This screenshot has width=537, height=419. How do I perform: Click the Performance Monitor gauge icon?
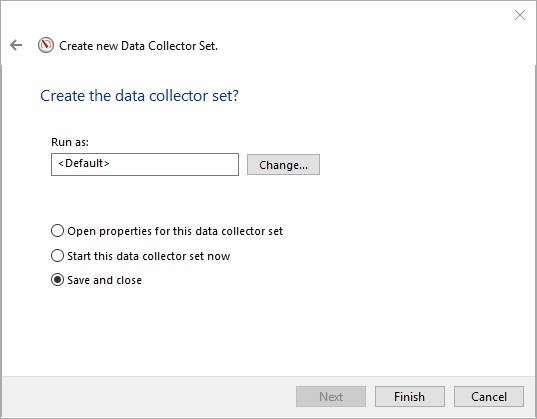click(x=46, y=45)
